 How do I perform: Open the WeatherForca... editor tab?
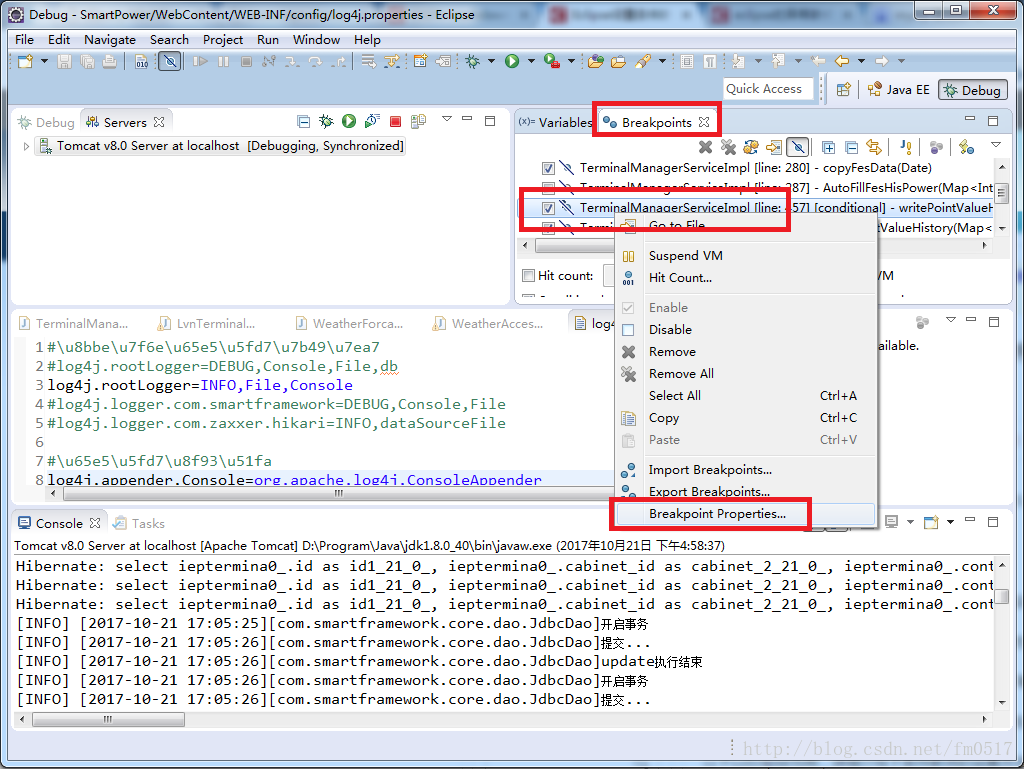point(349,324)
